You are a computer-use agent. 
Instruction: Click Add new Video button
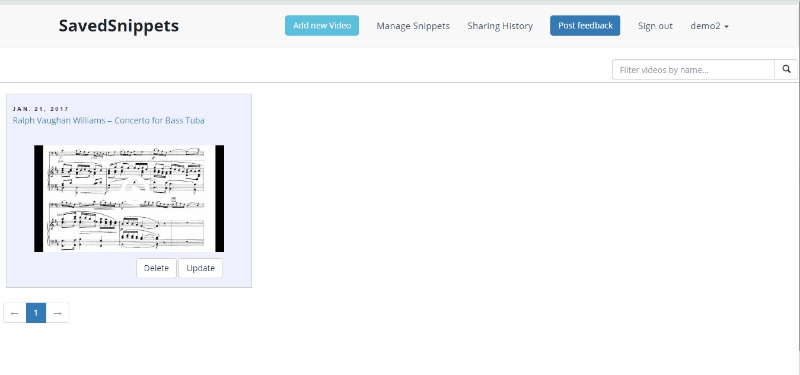(x=322, y=26)
